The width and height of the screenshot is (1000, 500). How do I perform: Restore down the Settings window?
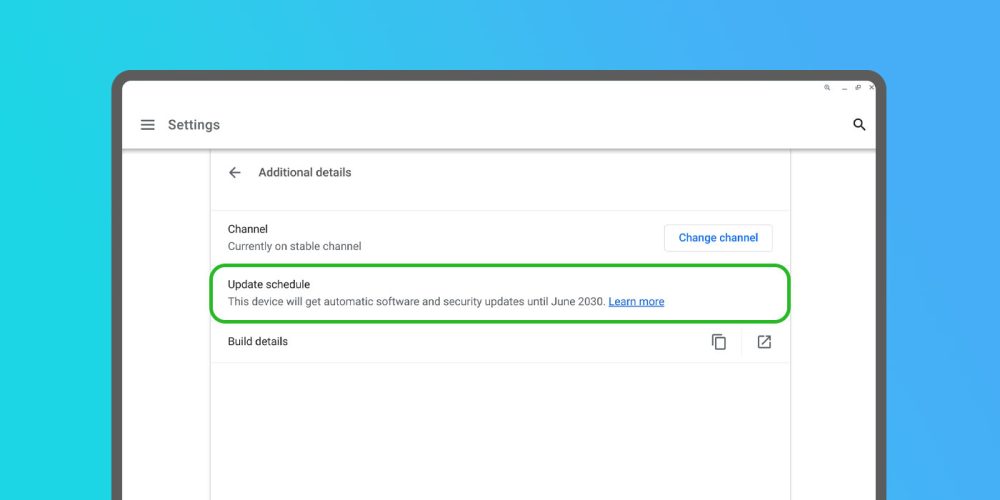pyautogui.click(x=858, y=88)
